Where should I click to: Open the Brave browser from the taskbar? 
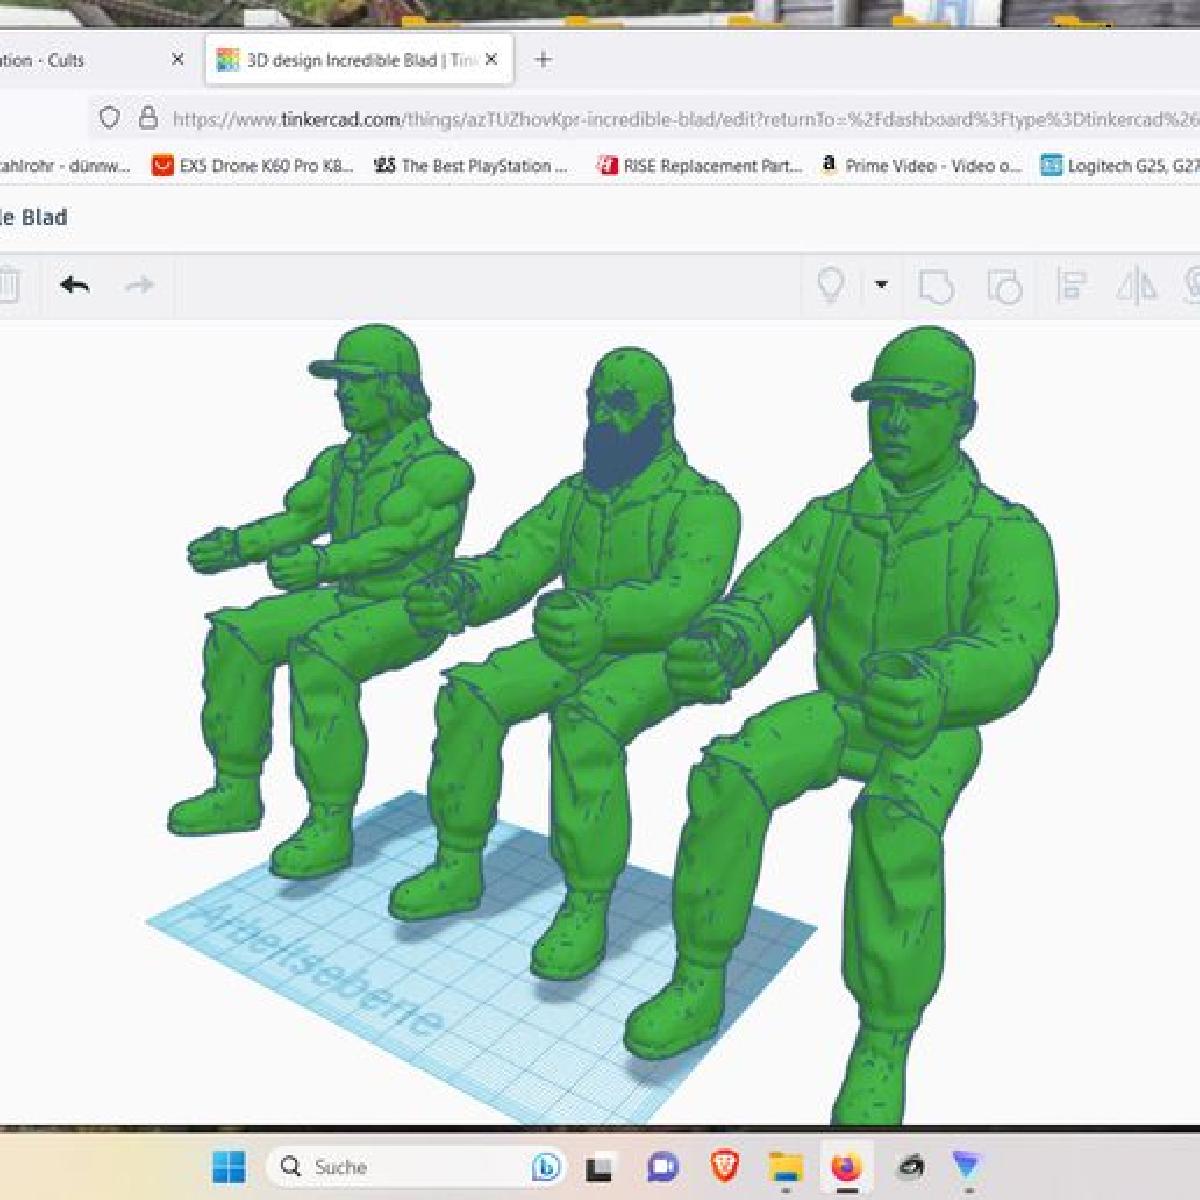(x=724, y=1166)
